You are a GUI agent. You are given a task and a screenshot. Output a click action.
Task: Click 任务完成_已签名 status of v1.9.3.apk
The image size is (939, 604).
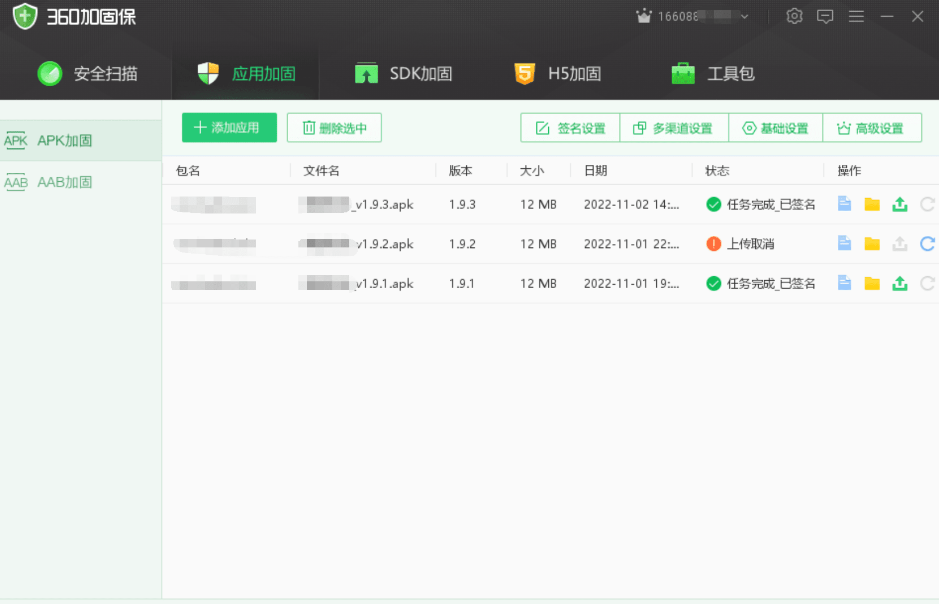pos(771,205)
